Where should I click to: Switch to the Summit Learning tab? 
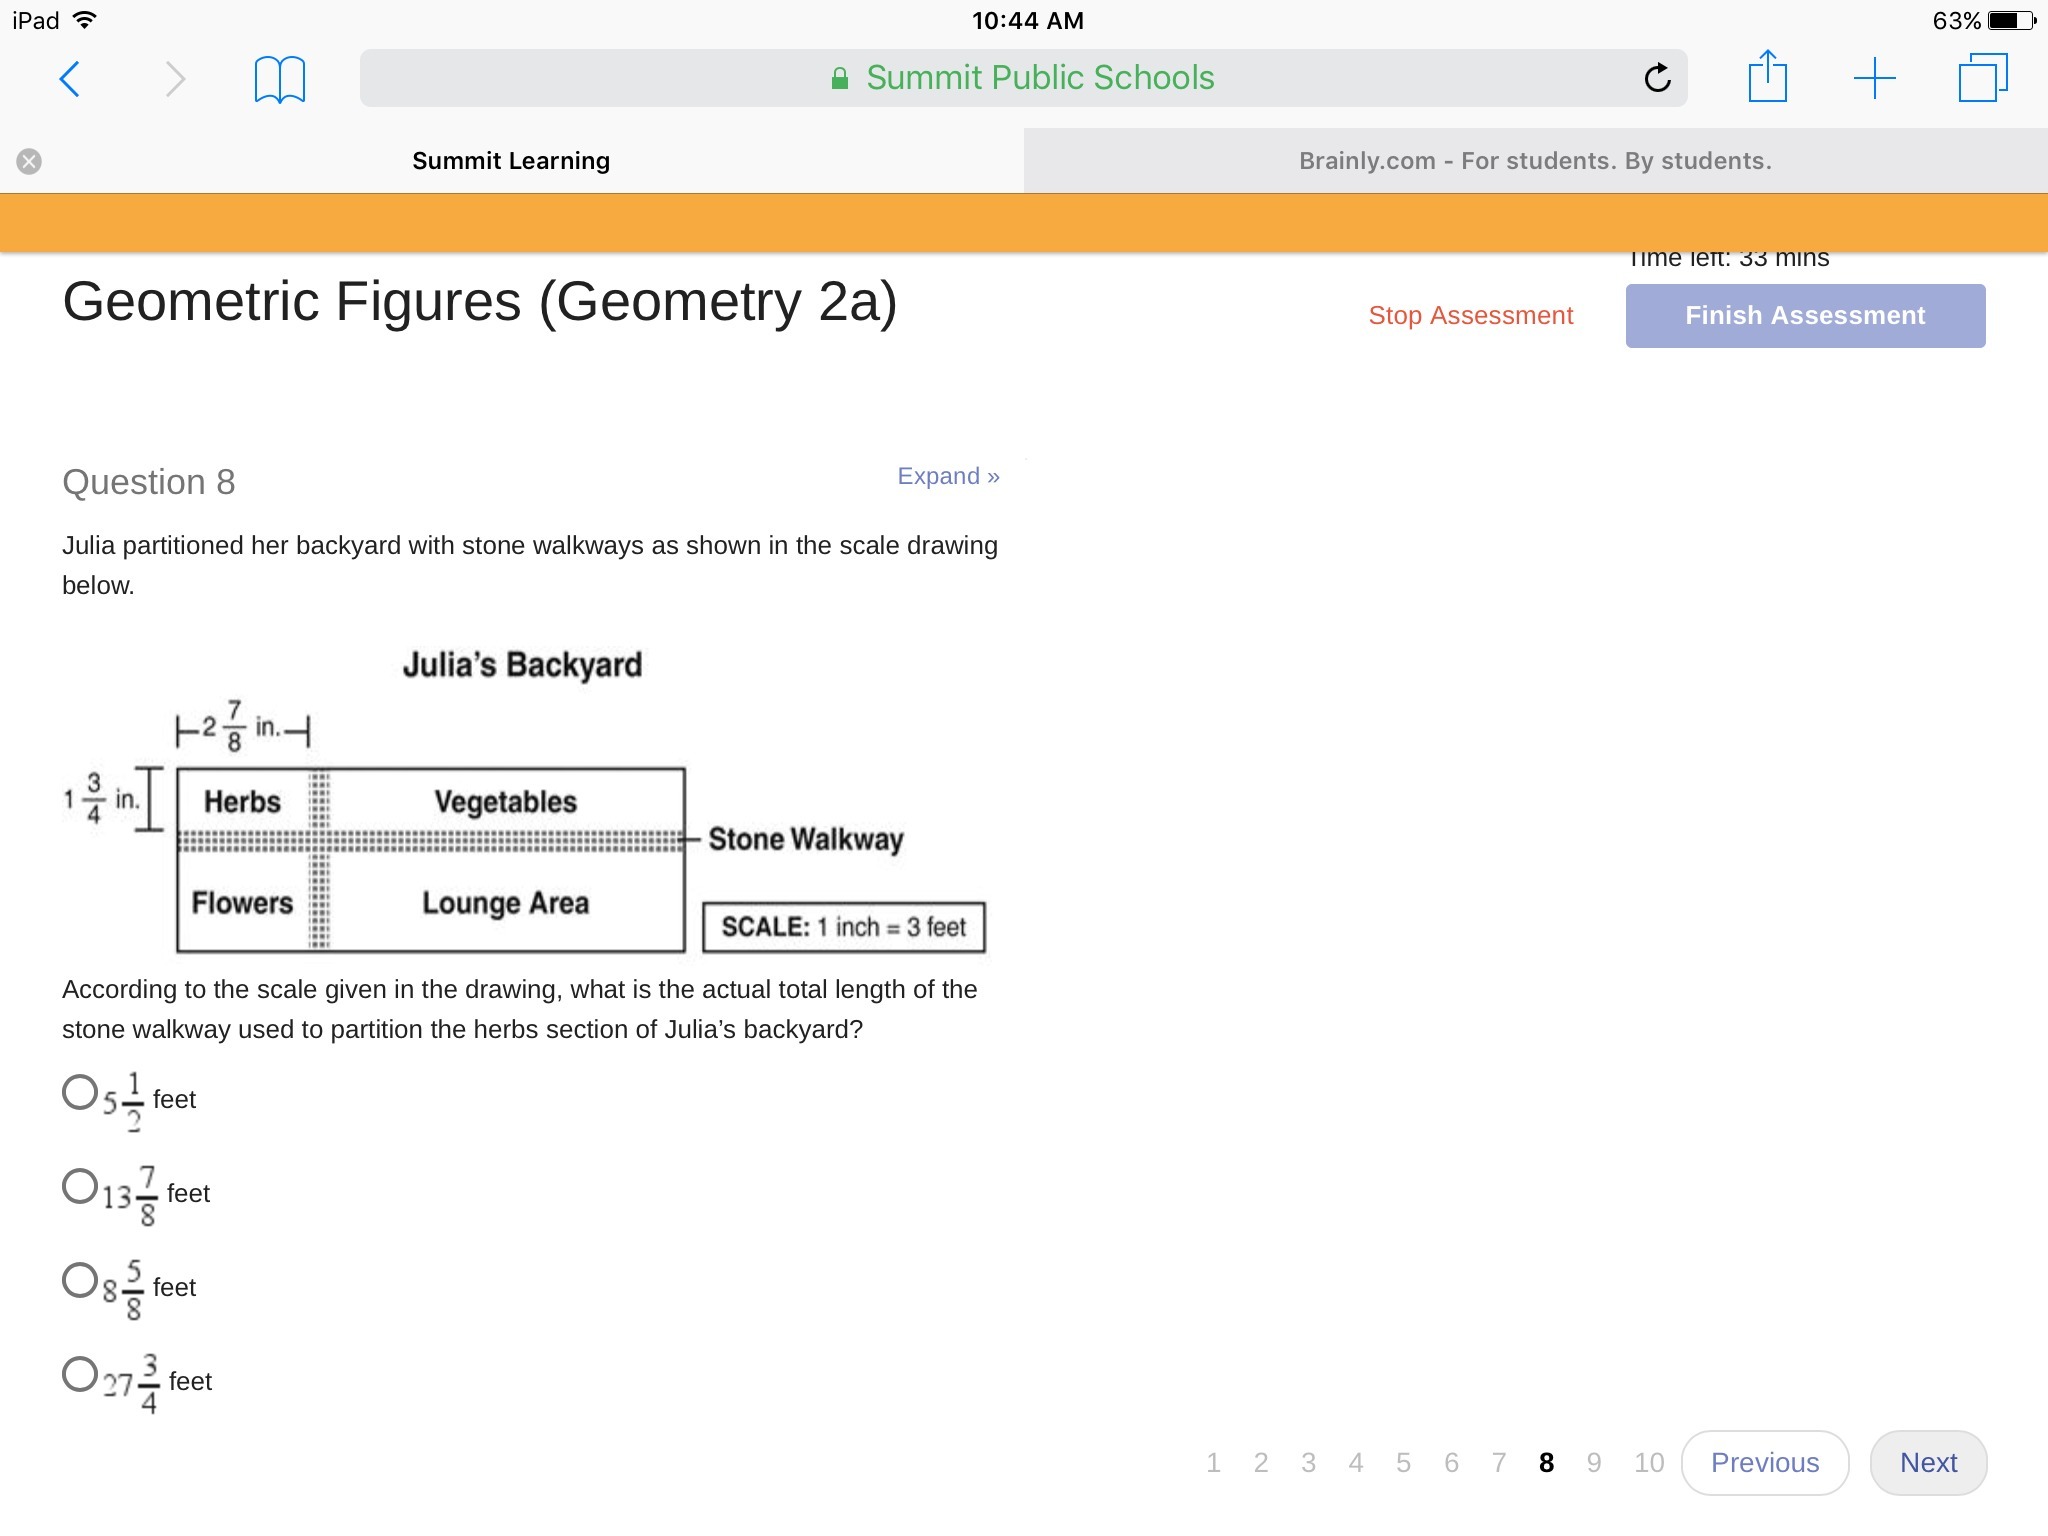[511, 161]
